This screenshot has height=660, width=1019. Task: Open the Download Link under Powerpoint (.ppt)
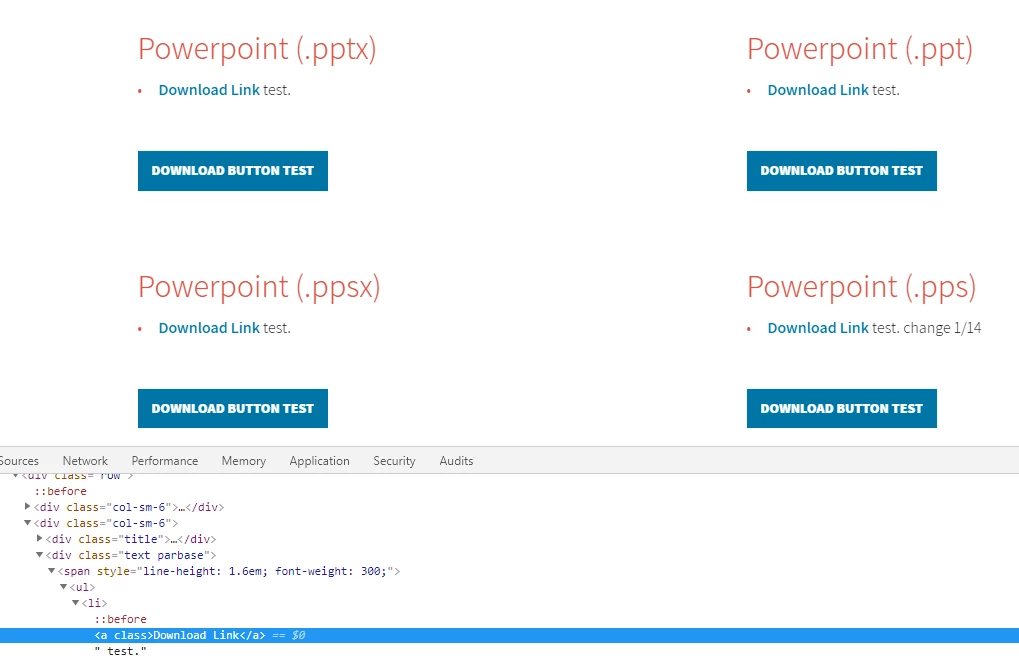click(818, 90)
